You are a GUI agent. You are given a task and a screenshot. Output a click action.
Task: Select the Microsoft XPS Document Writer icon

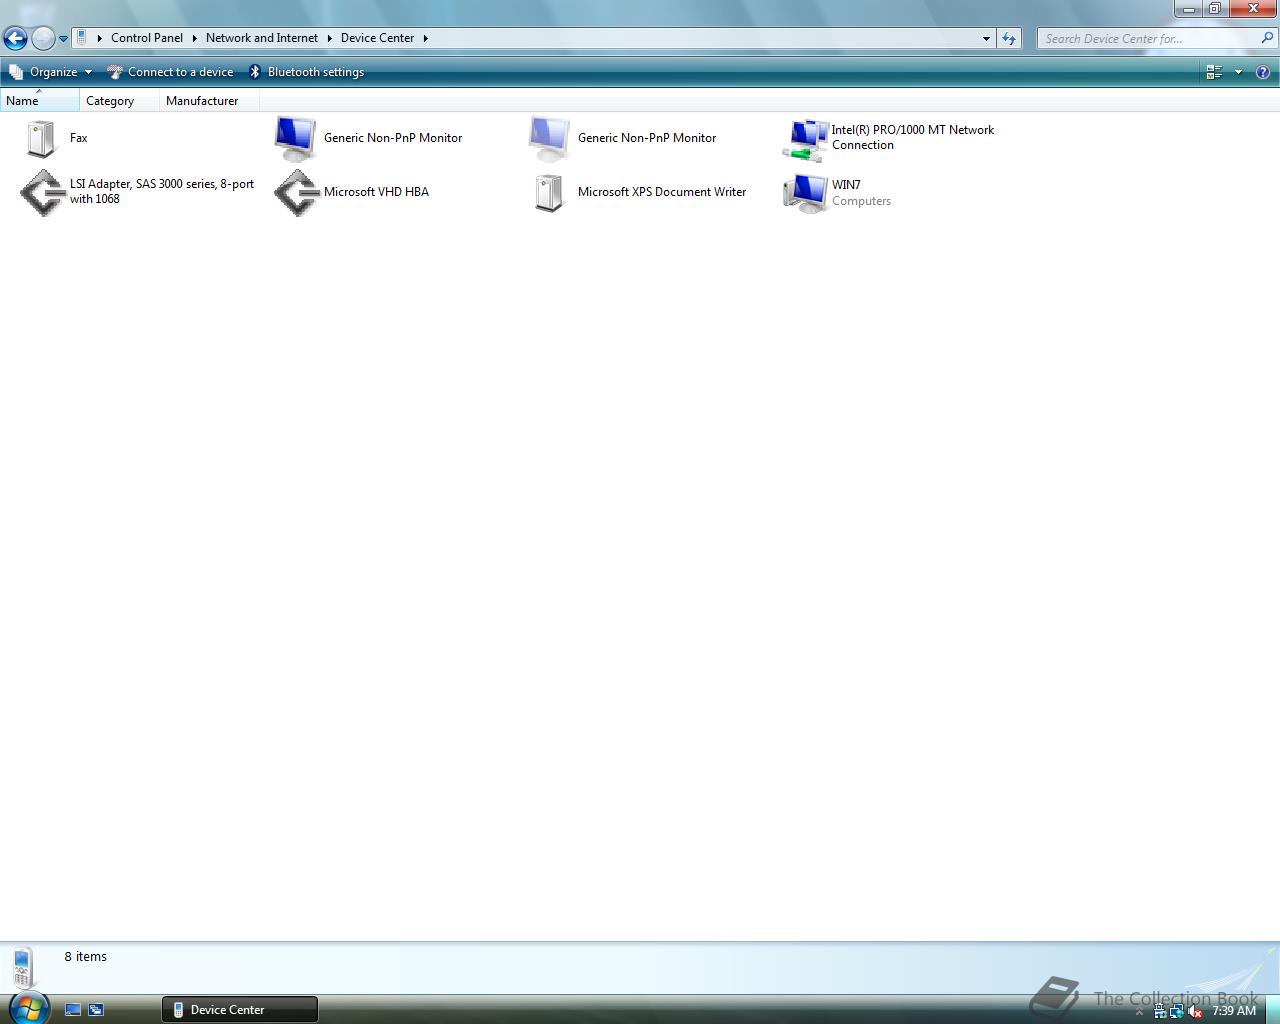point(549,192)
